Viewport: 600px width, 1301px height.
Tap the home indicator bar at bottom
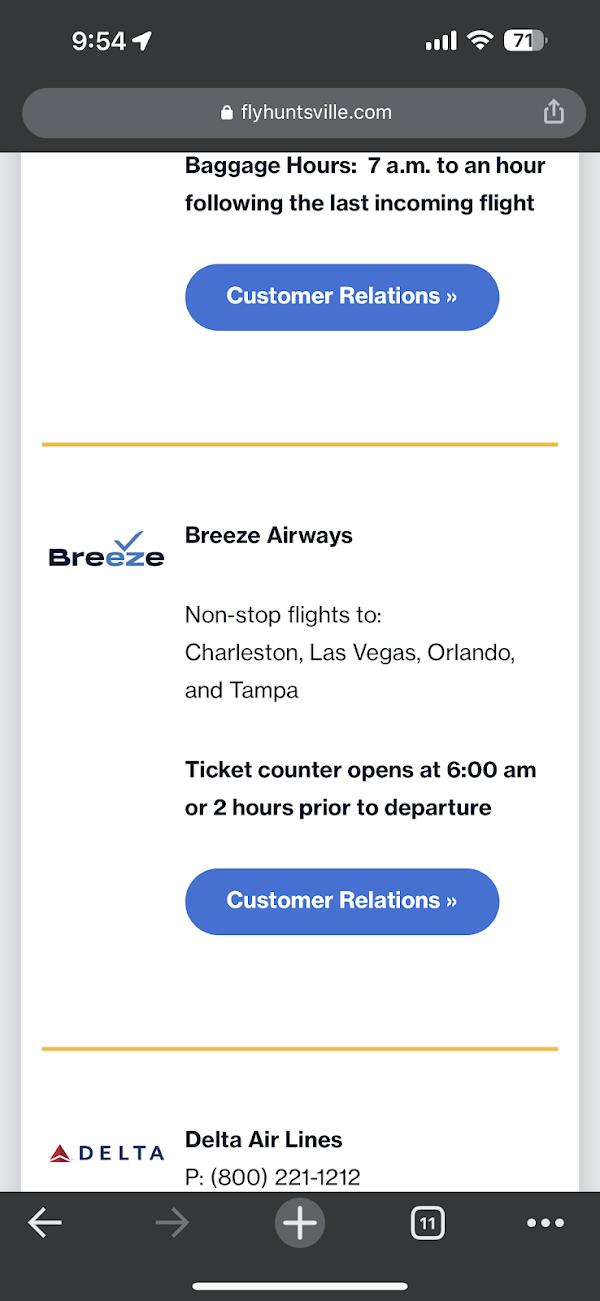click(x=300, y=1286)
